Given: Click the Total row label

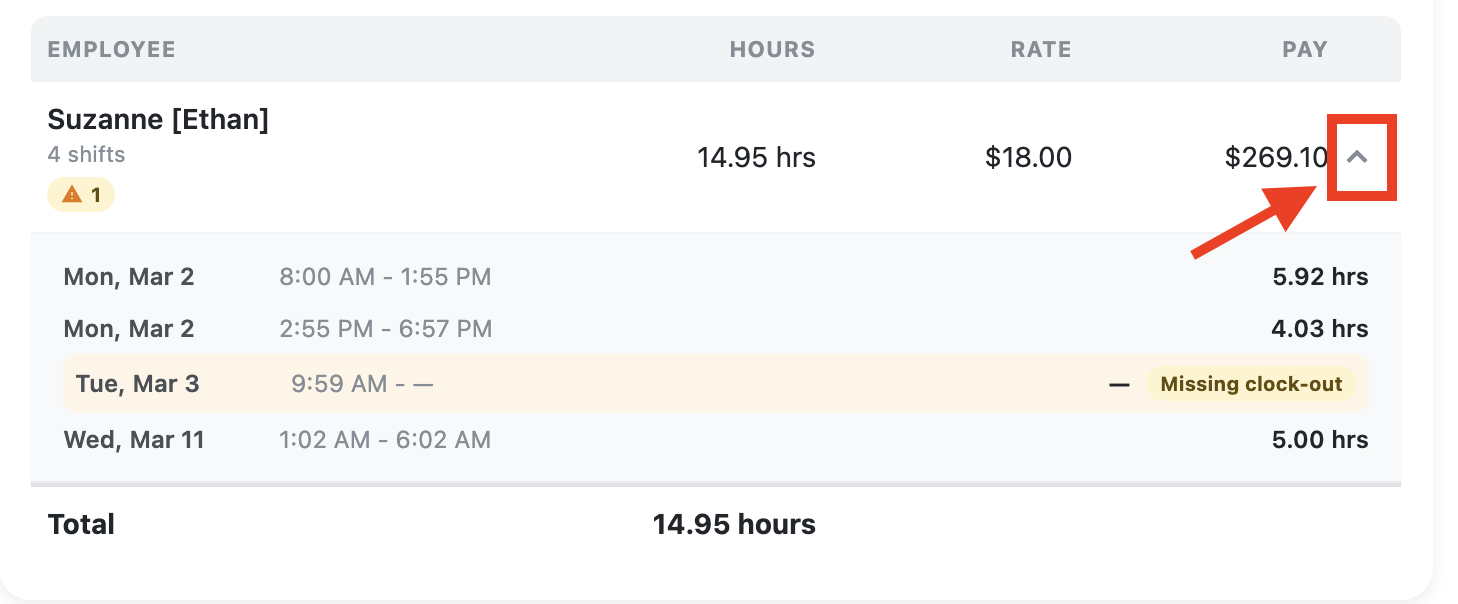Looking at the screenshot, I should click(x=81, y=524).
